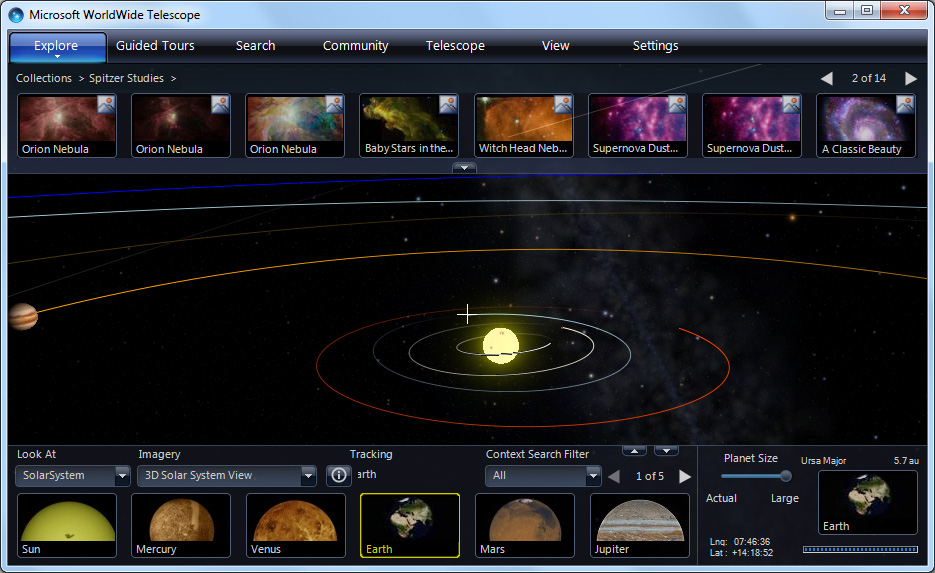Click the blue zoom level bar
This screenshot has width=935, height=573.
tap(860, 549)
